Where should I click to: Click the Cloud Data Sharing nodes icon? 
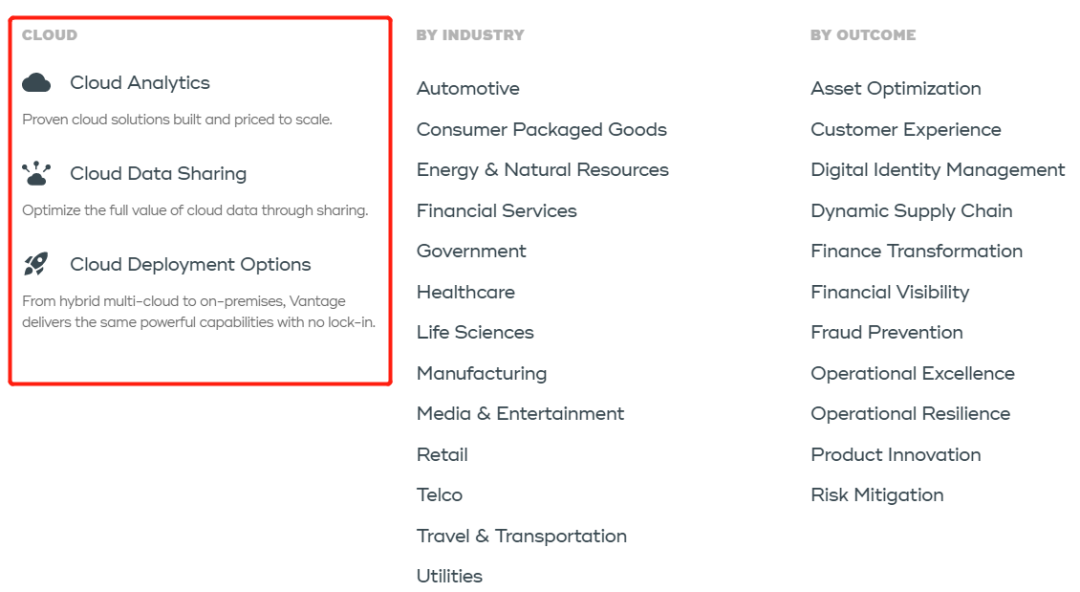pyautogui.click(x=36, y=174)
